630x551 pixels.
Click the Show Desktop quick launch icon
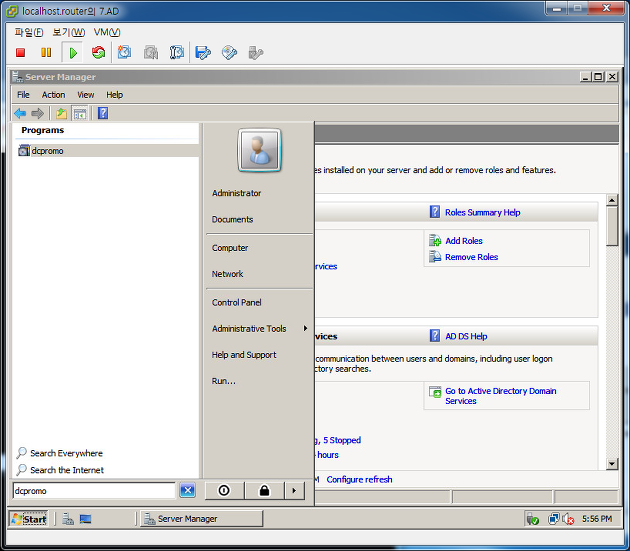coord(85,519)
